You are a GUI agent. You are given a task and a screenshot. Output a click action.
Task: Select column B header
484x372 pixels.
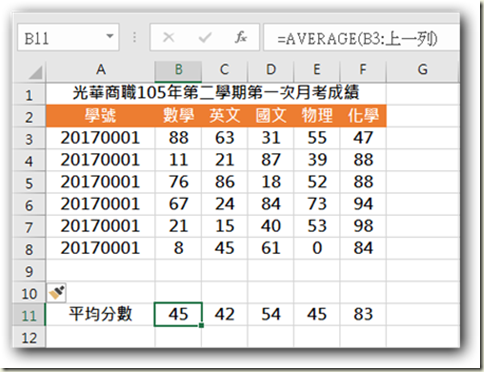click(x=178, y=71)
